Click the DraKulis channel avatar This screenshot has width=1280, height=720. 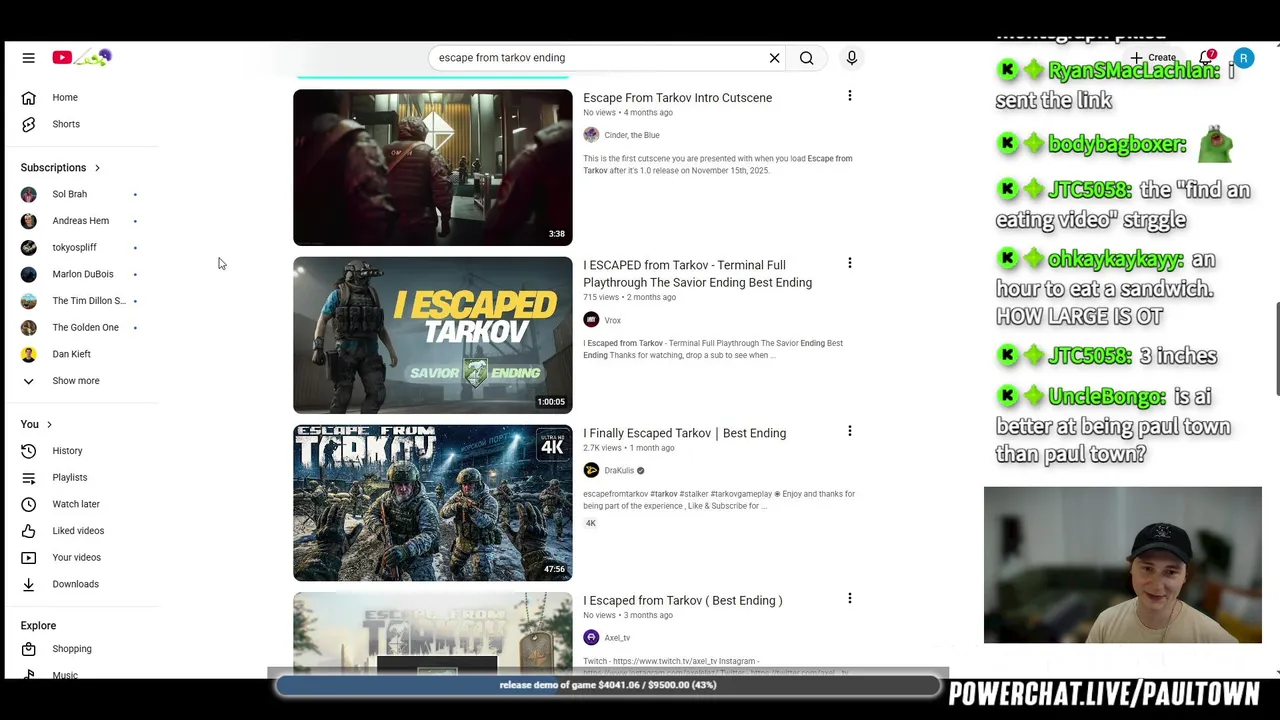pyautogui.click(x=591, y=470)
